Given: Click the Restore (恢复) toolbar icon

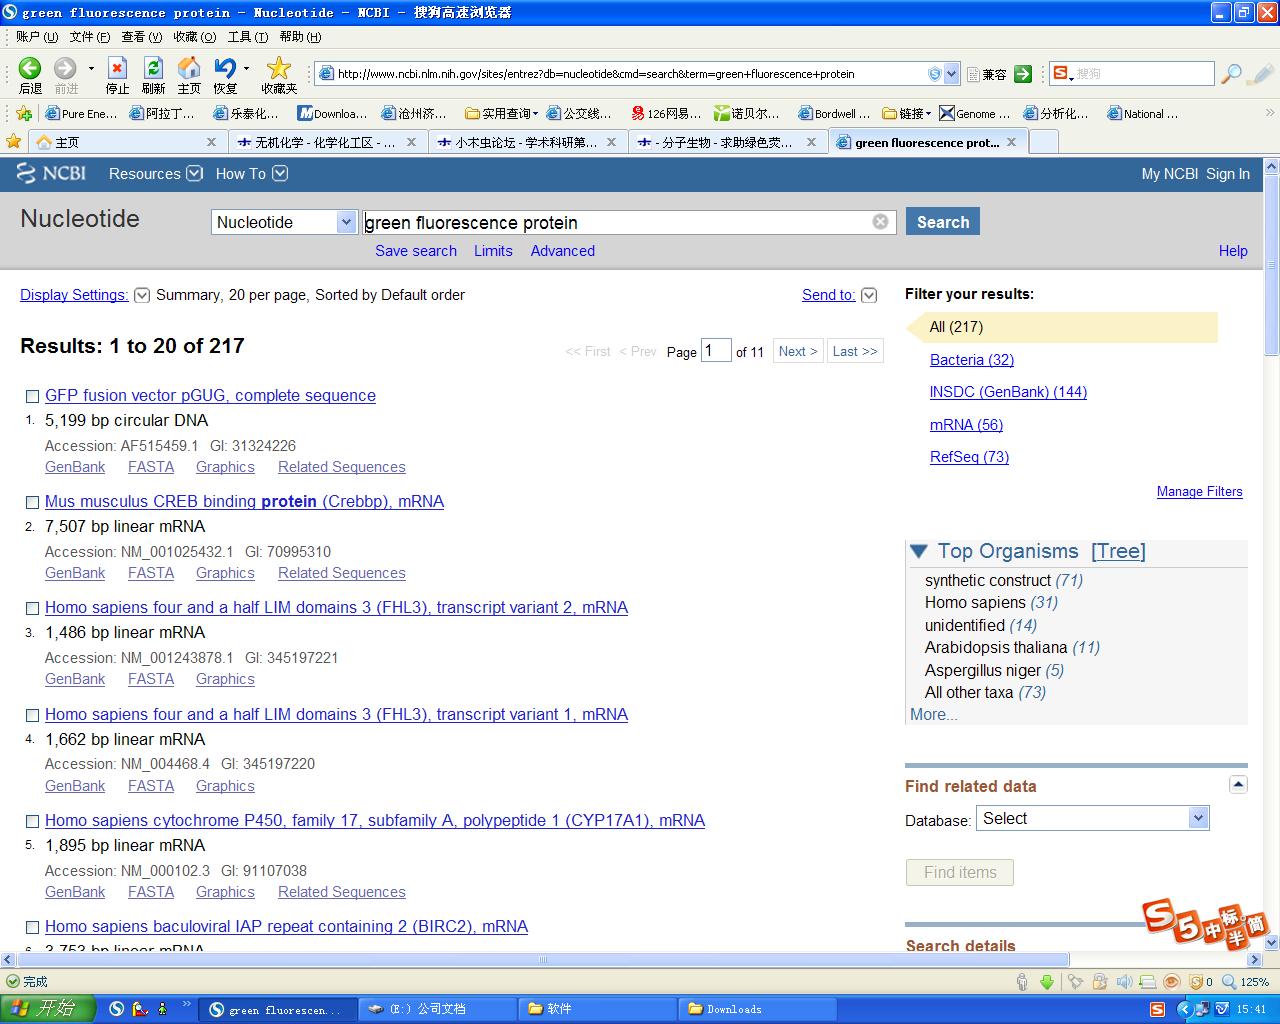Looking at the screenshot, I should 225,68.
